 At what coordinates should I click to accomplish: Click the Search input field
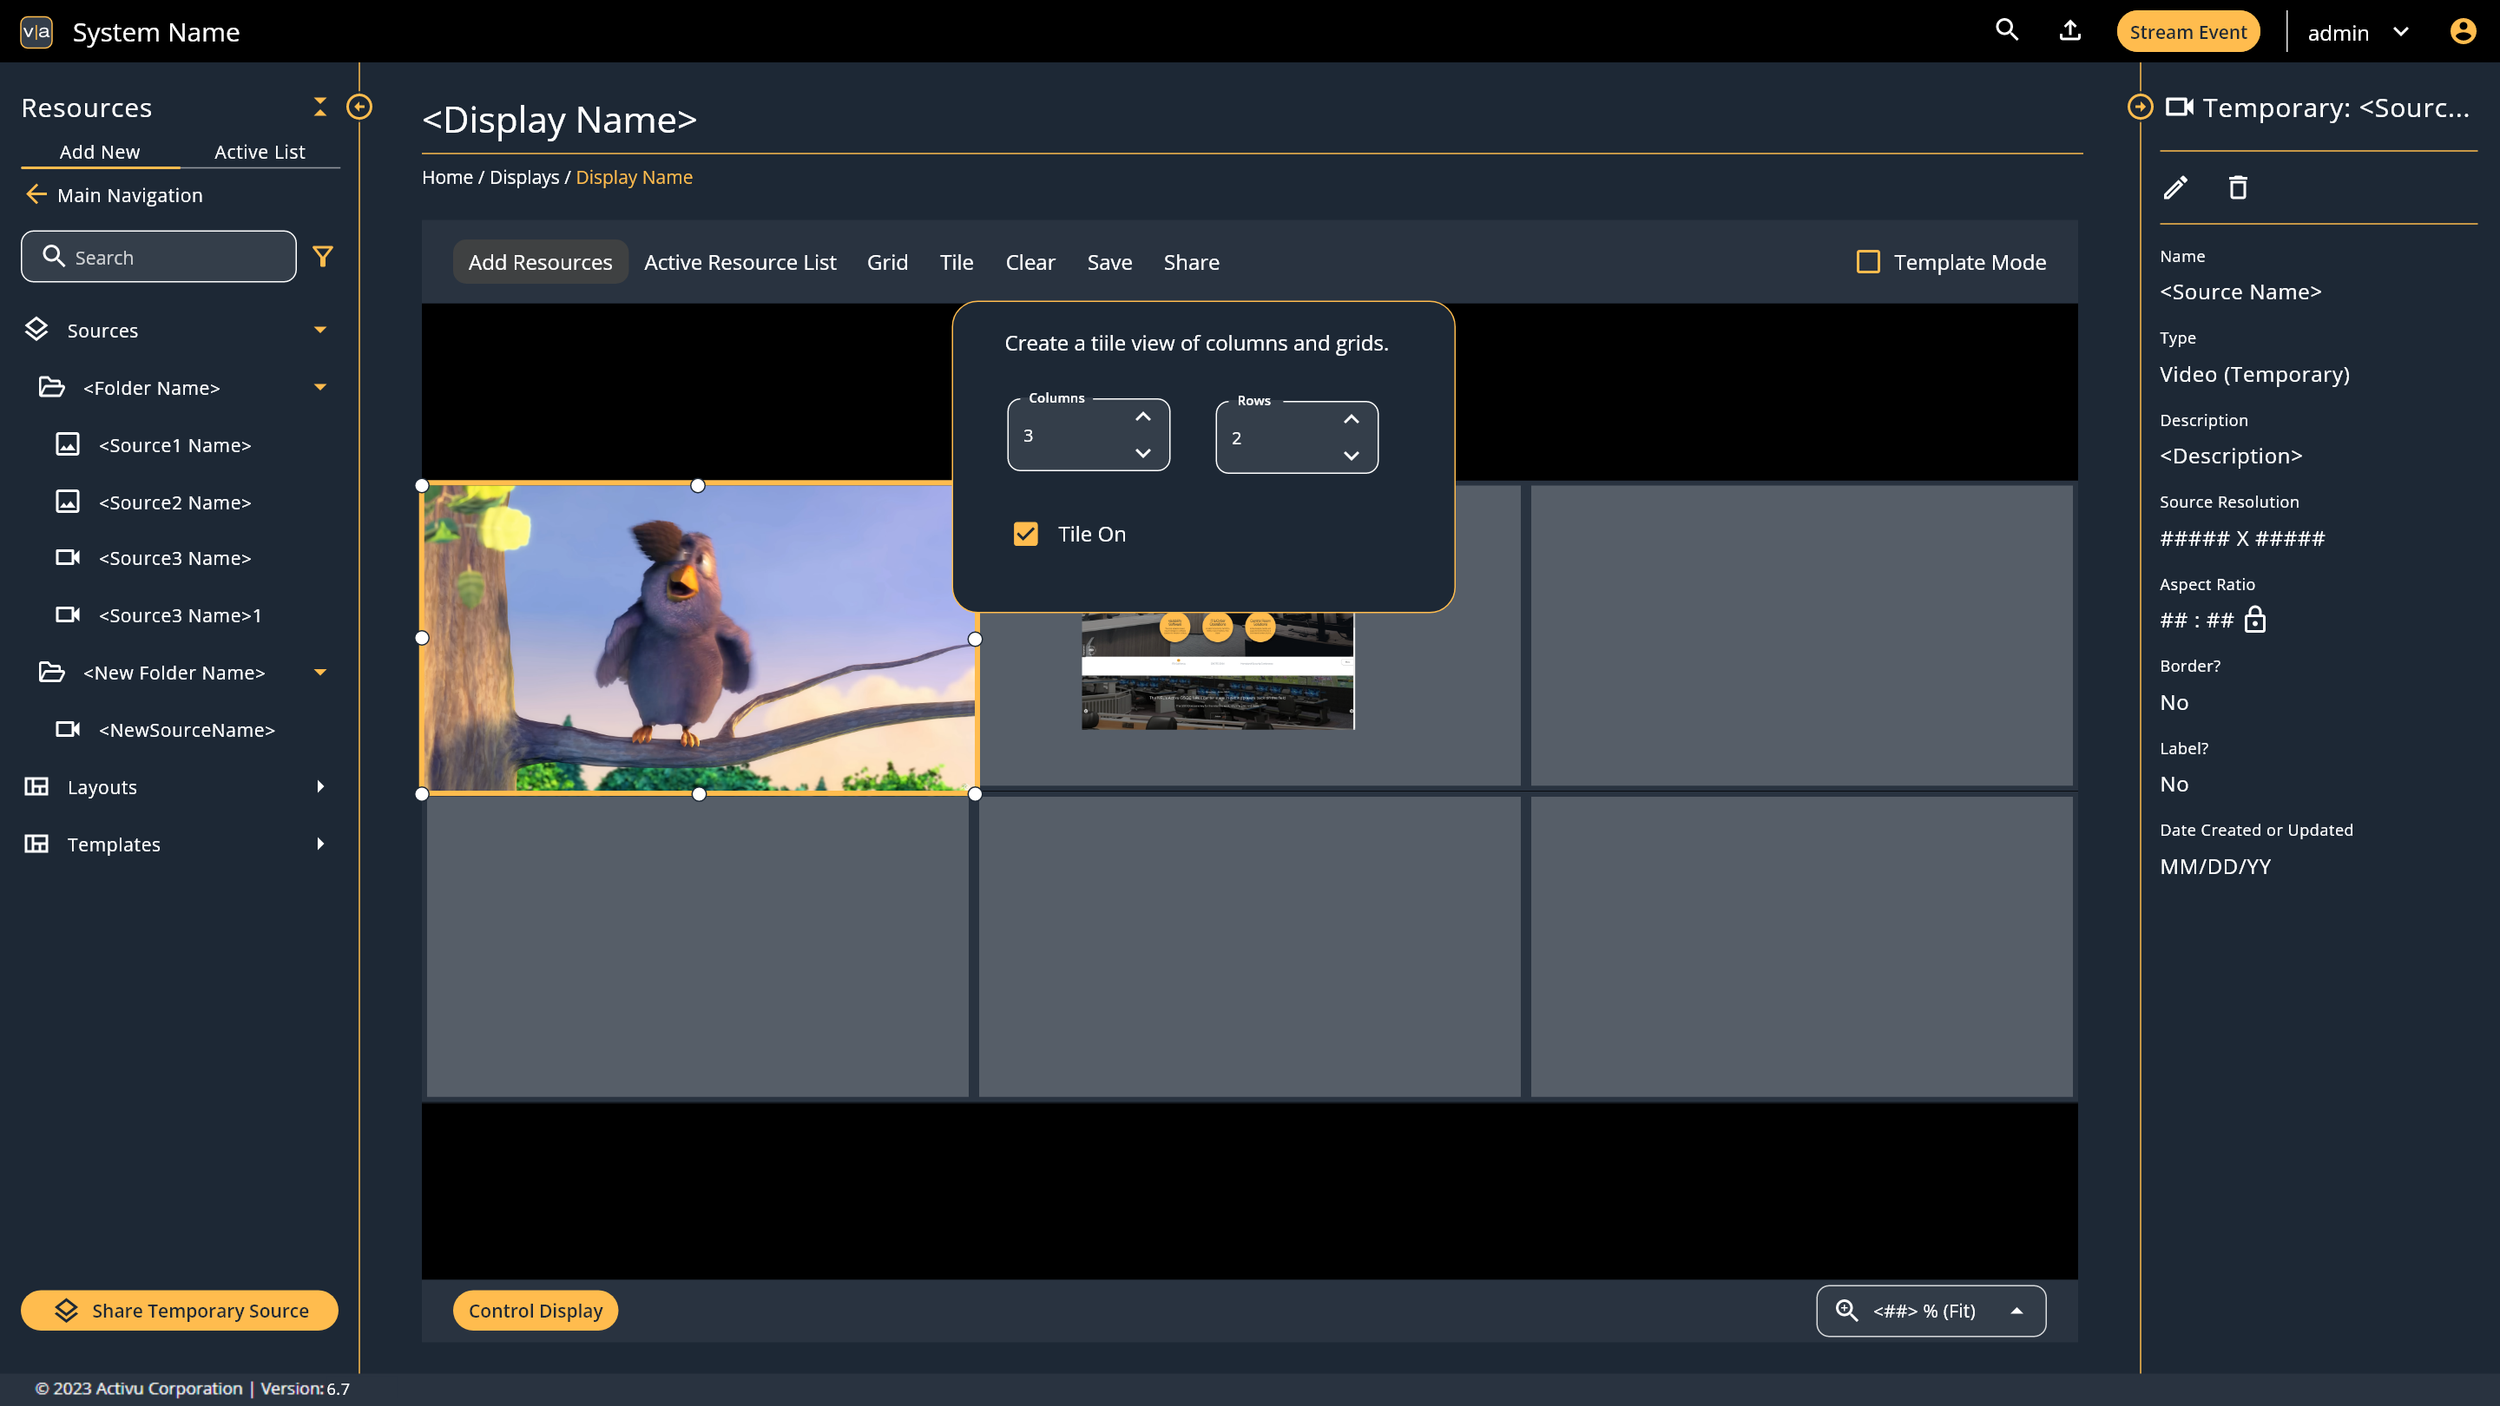(159, 257)
